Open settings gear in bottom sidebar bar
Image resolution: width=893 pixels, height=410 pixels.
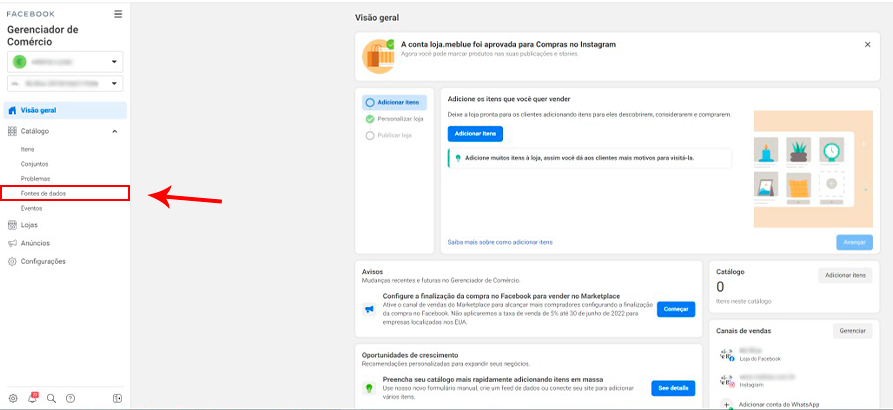(x=13, y=398)
